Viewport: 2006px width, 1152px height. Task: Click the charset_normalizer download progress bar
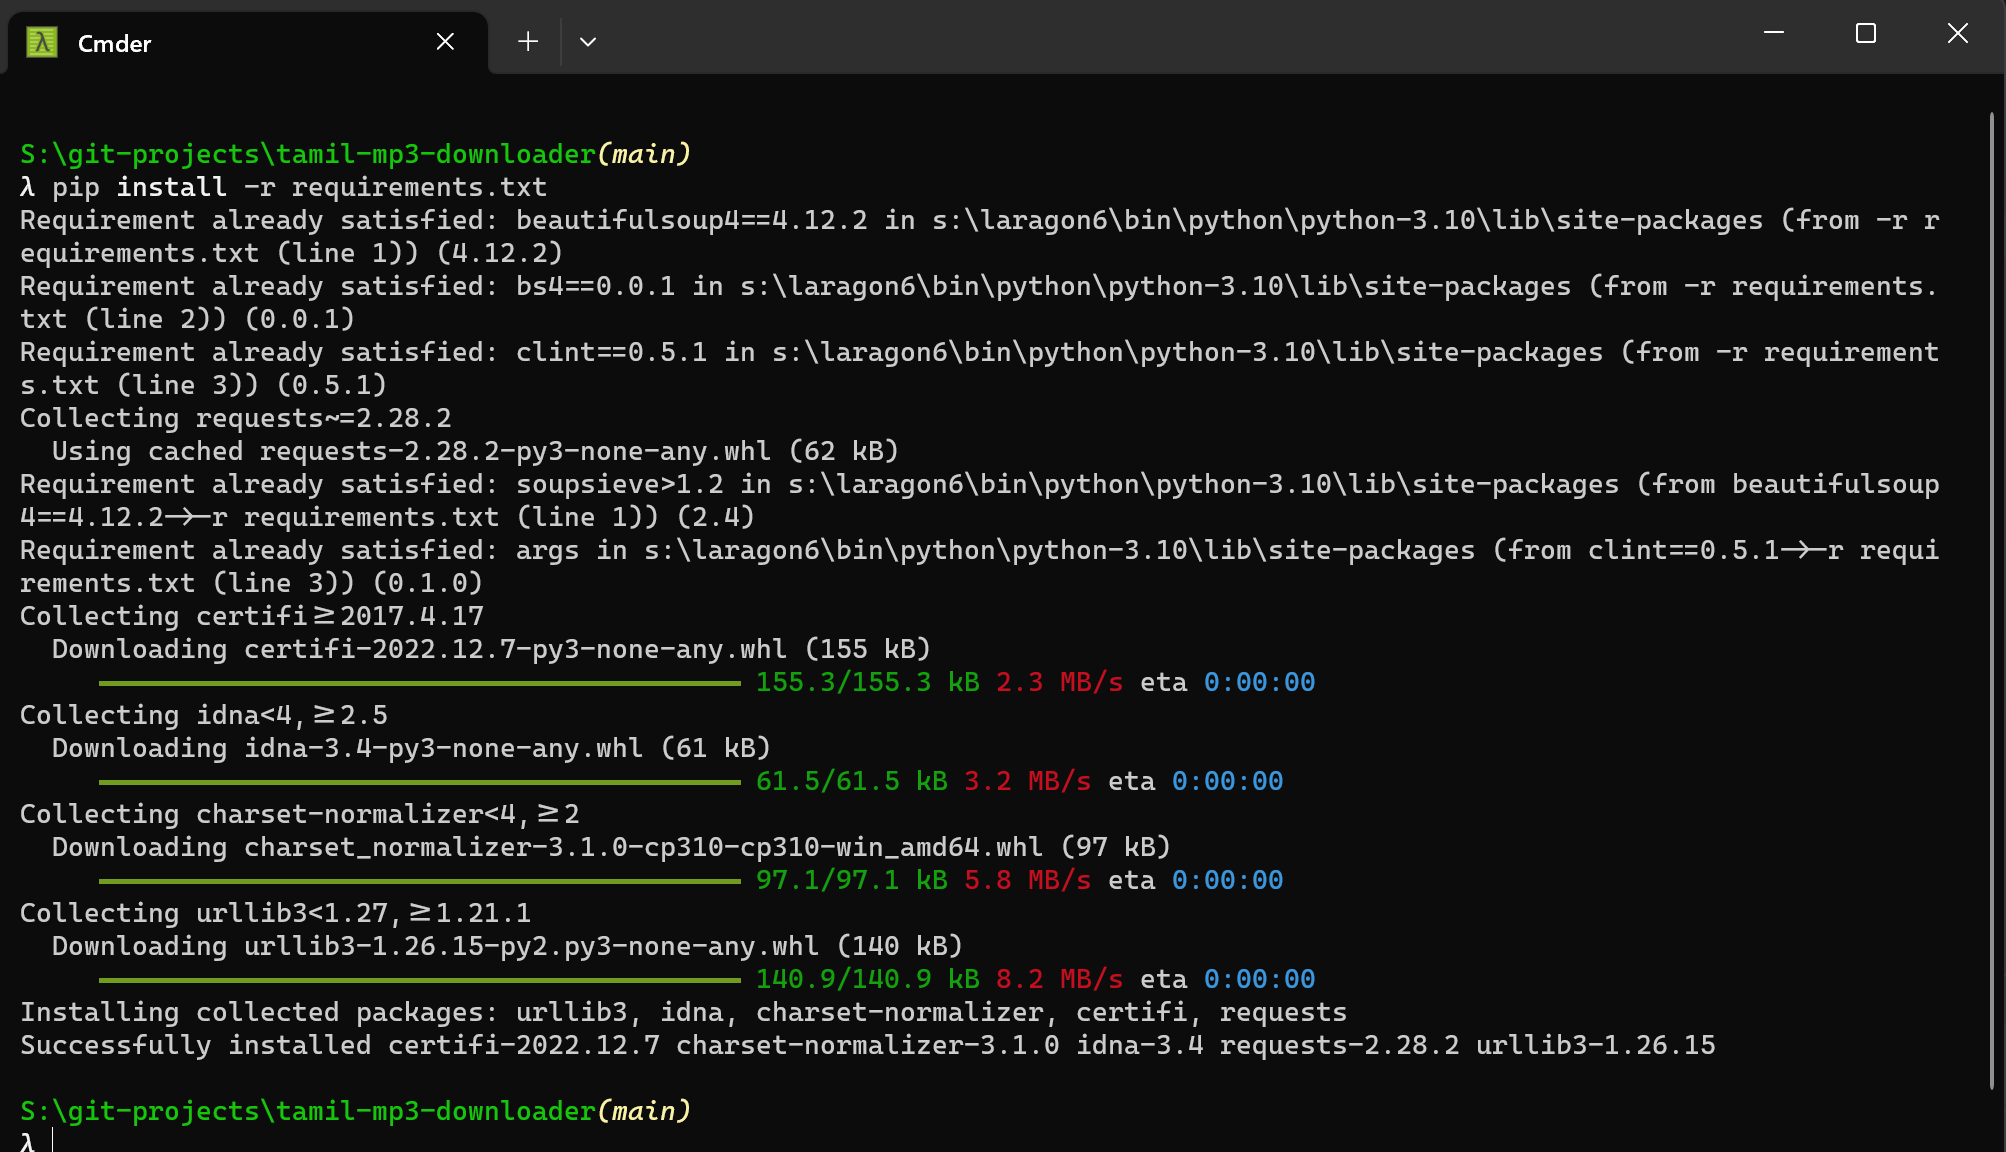click(420, 881)
